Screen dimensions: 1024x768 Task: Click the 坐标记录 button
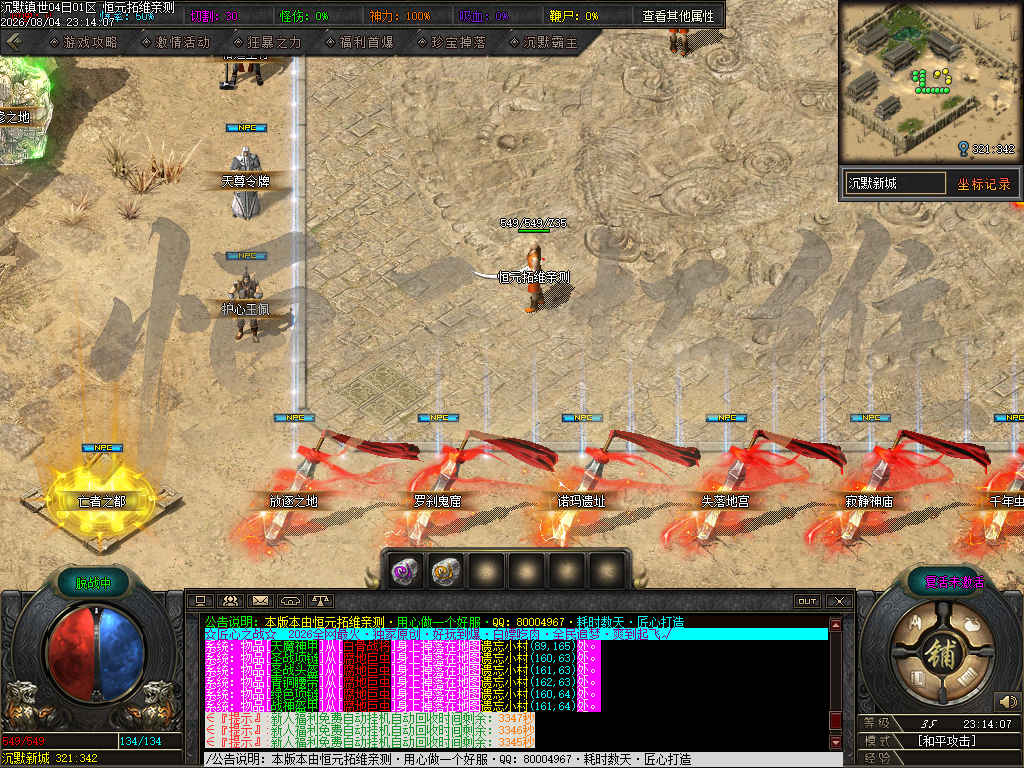tap(984, 184)
